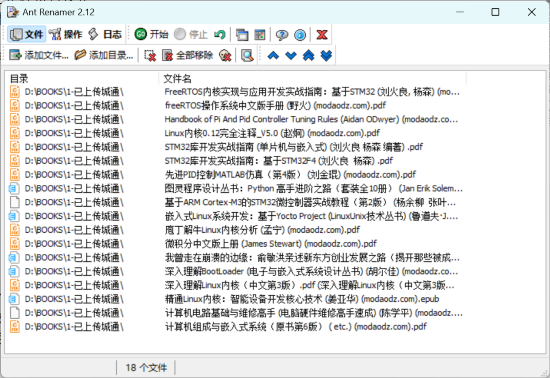Move selection to bottom with double arrow
The width and height of the screenshot is (550, 378).
tap(326, 55)
